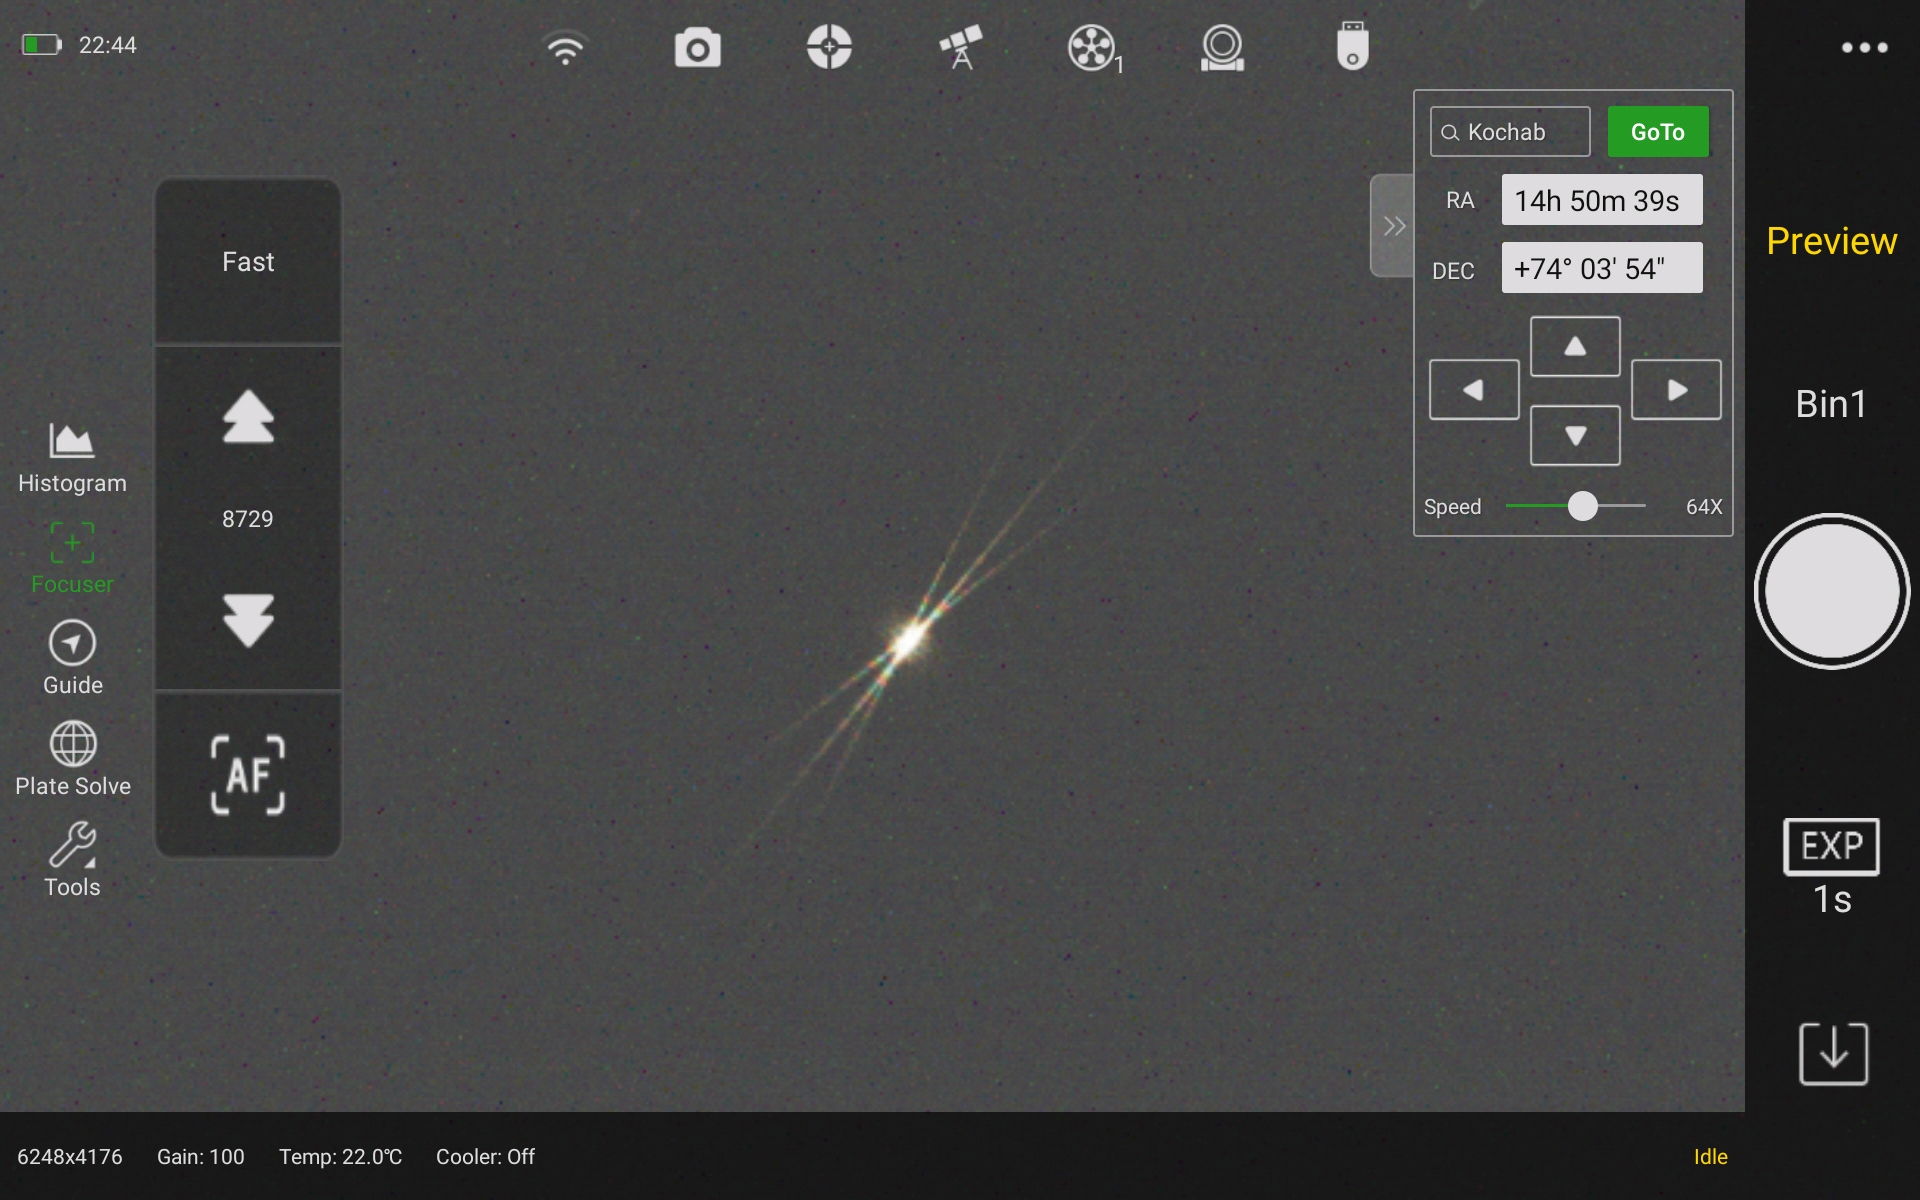This screenshot has width=1920, height=1200.
Task: Click the Temp: 22.0°C status entry
Action: (x=340, y=1157)
